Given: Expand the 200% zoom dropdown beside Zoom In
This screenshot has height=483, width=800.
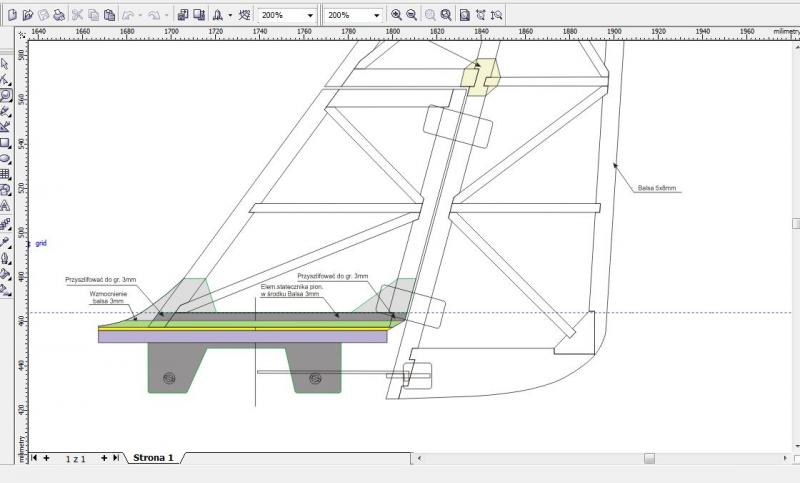Looking at the screenshot, I should point(377,16).
